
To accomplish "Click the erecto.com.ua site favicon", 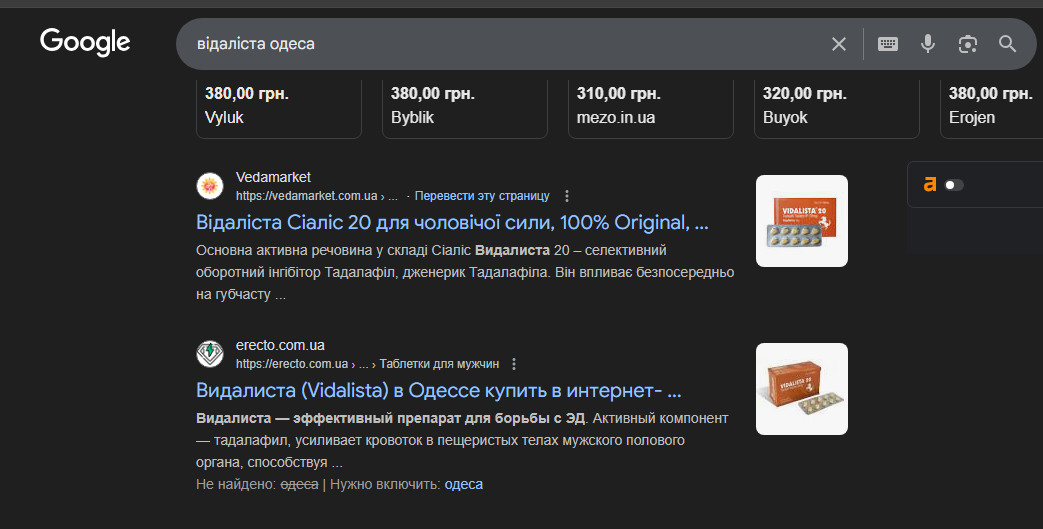I will [210, 354].
